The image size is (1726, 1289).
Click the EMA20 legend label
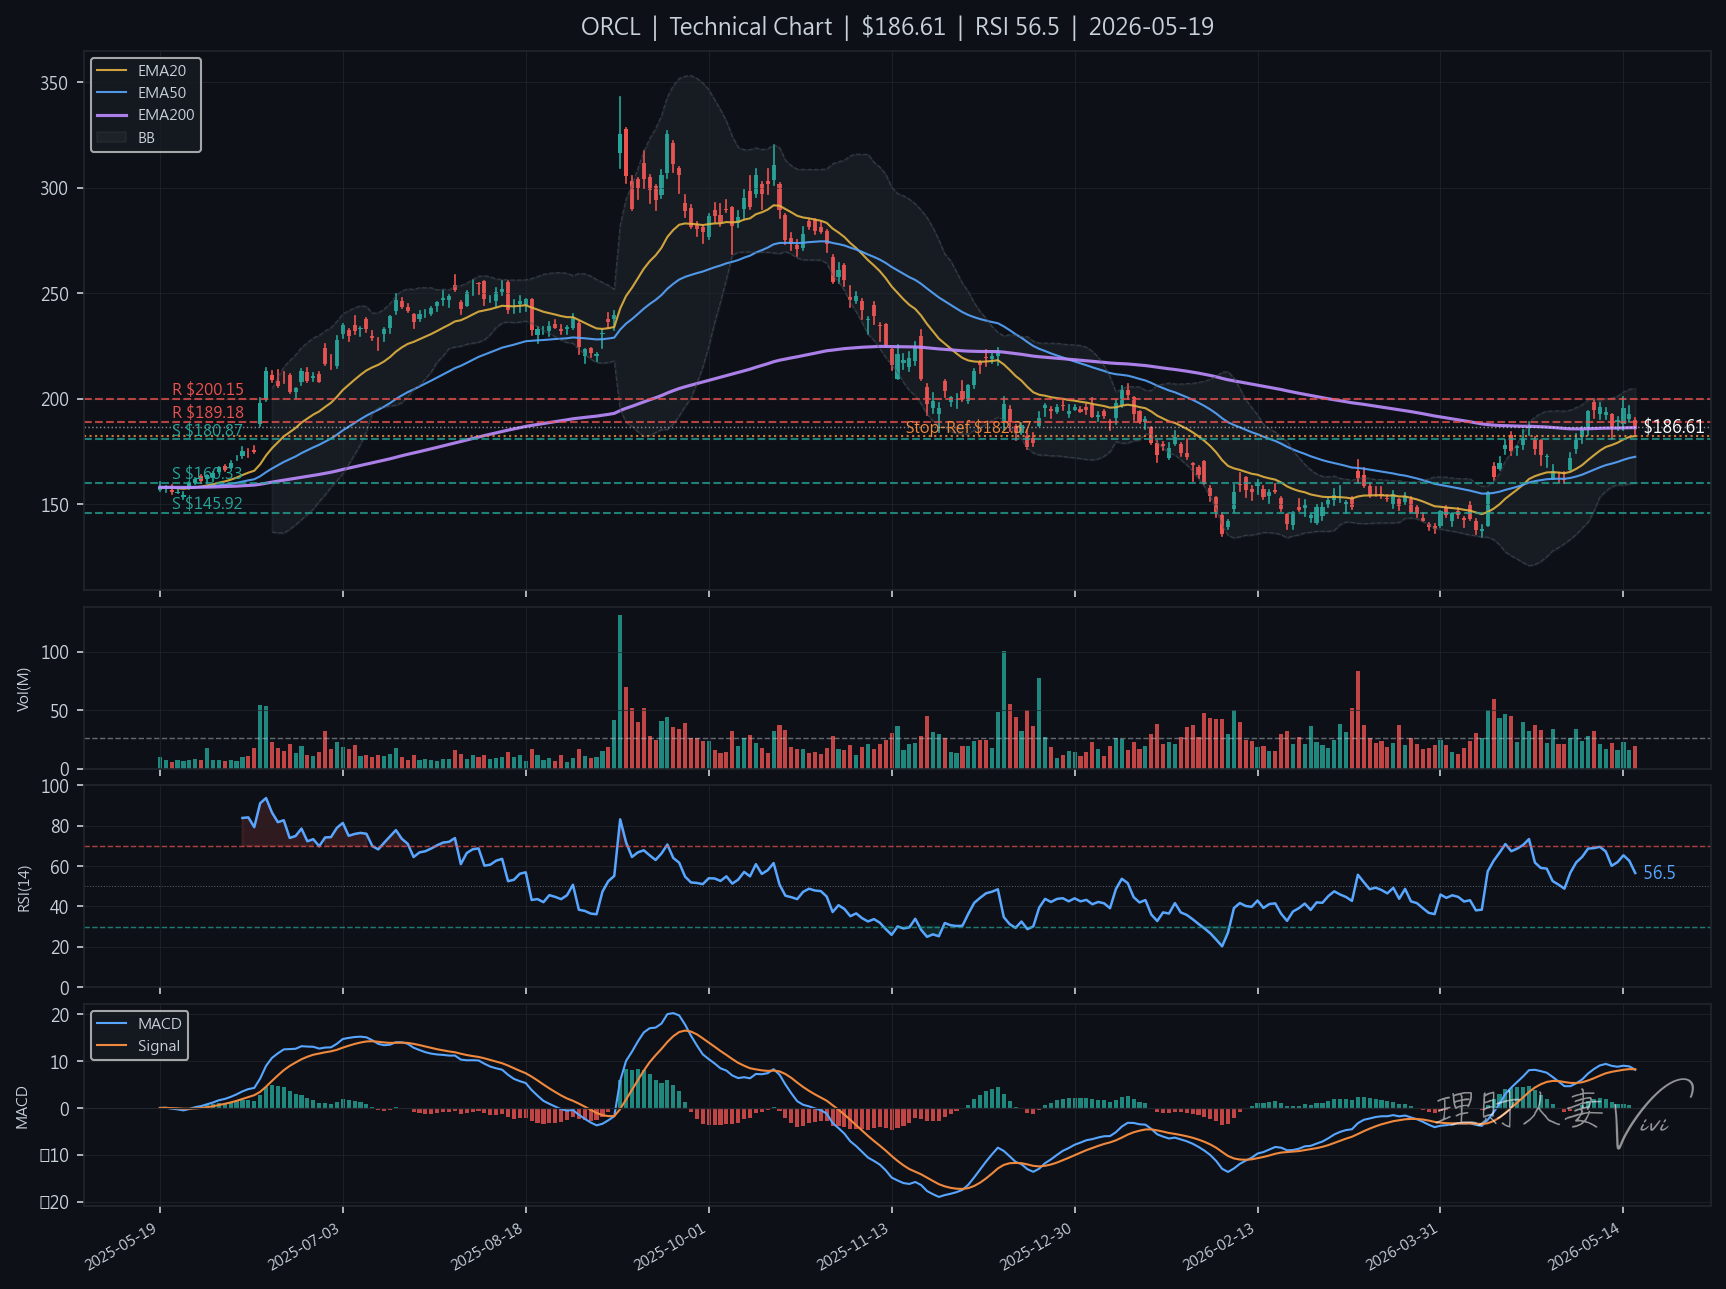[162, 71]
